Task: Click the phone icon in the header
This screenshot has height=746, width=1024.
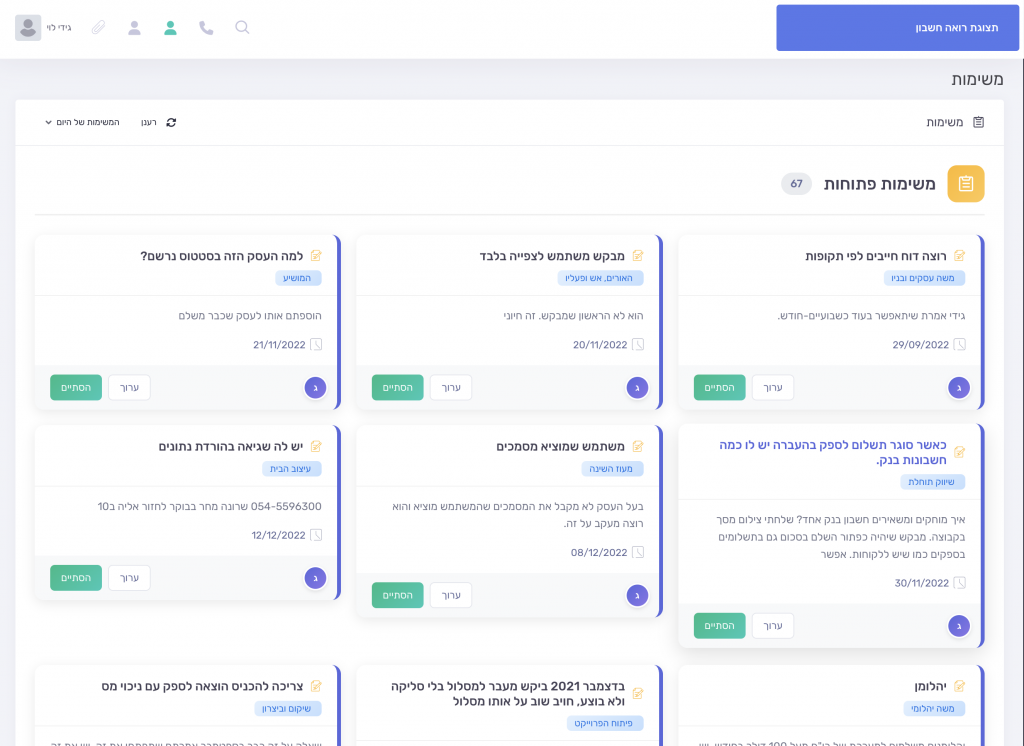Action: (206, 27)
